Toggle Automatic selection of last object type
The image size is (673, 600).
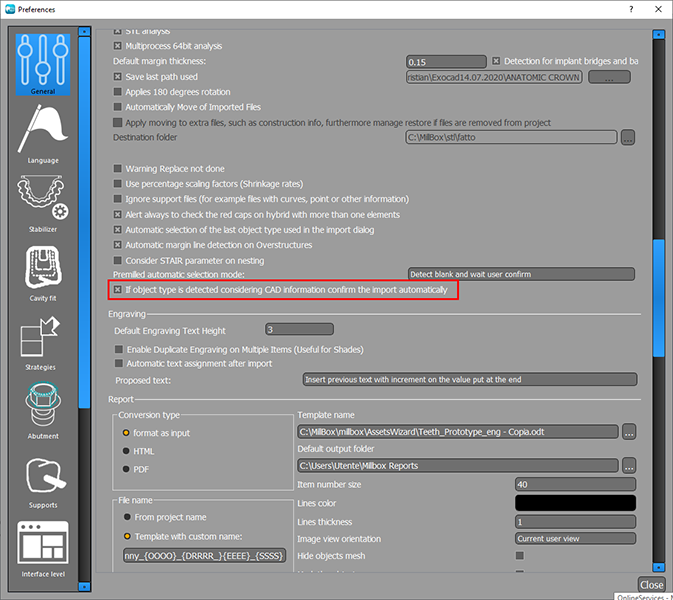tap(117, 230)
